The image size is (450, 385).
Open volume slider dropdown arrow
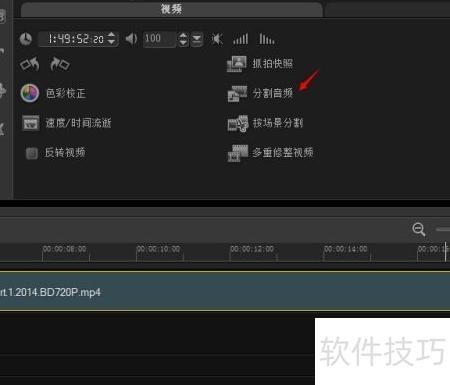coord(197,39)
